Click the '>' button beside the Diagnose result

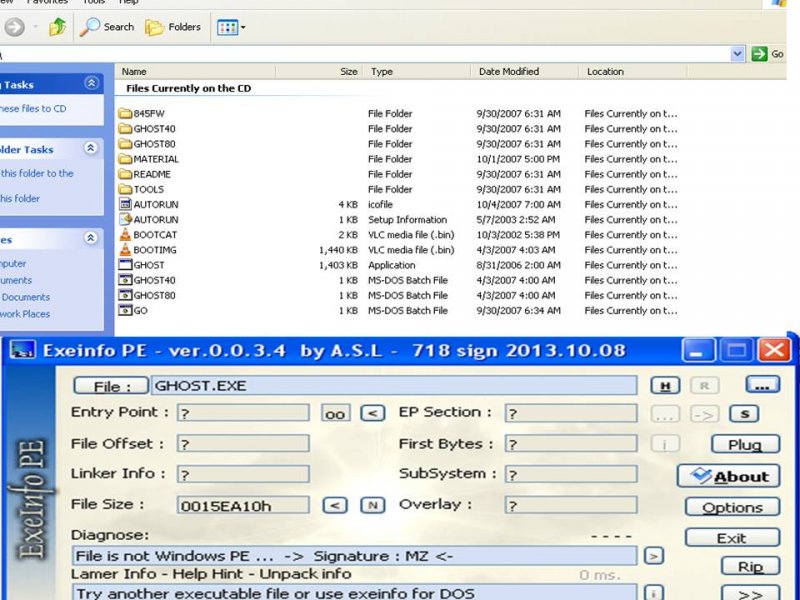[x=654, y=555]
